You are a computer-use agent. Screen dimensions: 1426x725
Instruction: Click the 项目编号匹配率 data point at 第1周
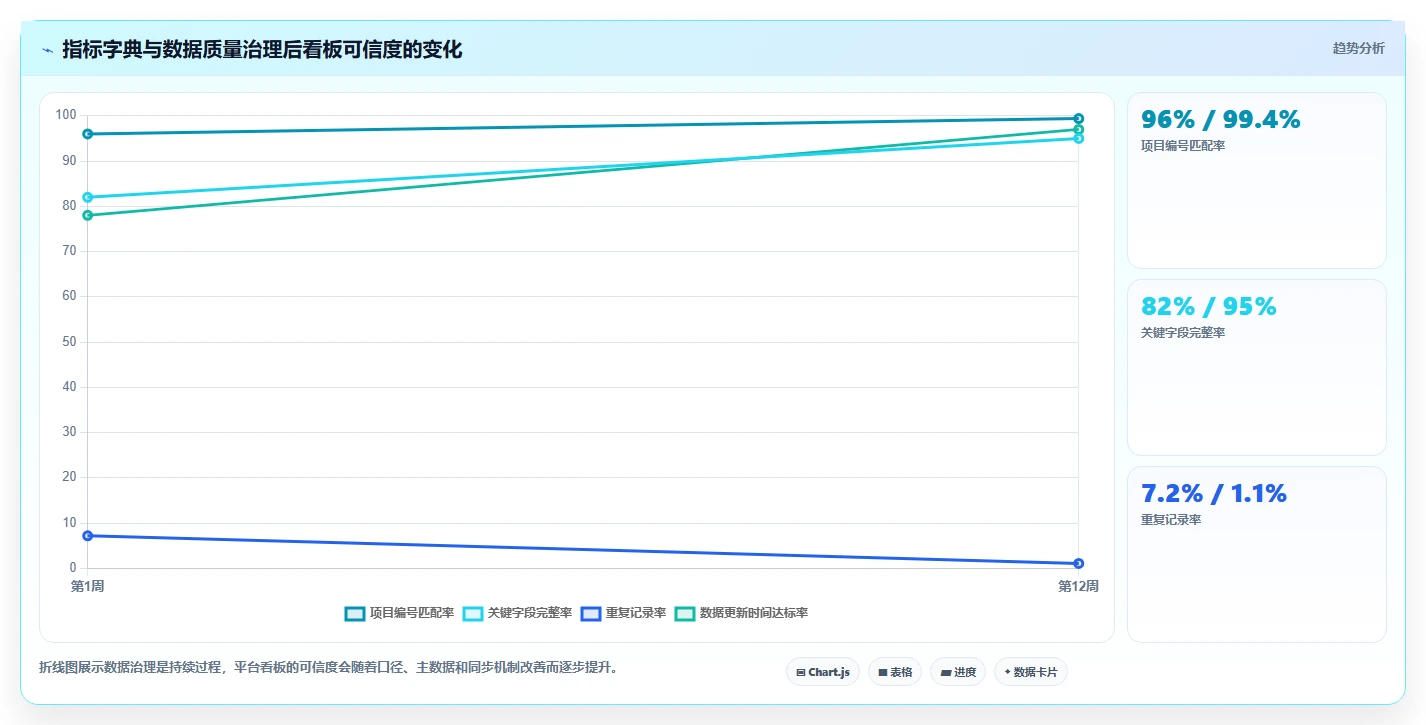point(88,134)
